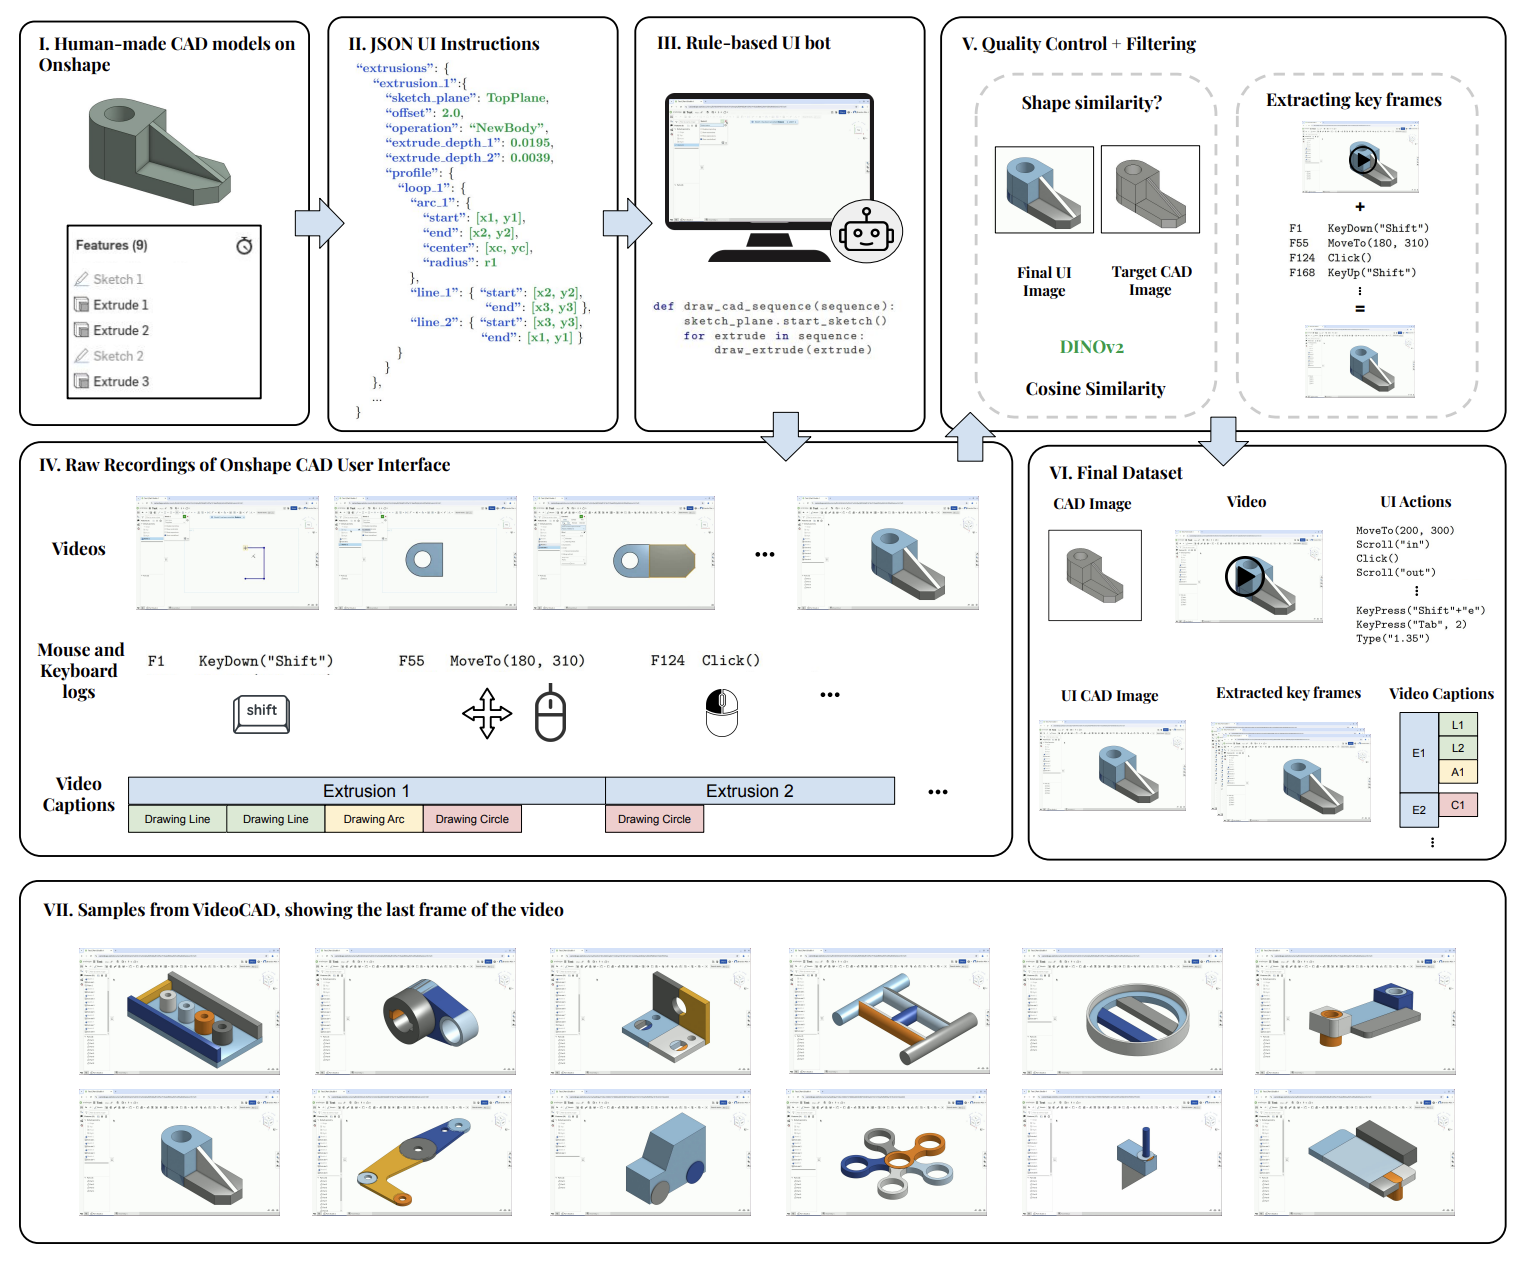
Task: Click Drawing Circle block under Extrusion 2
Action: pos(654,819)
